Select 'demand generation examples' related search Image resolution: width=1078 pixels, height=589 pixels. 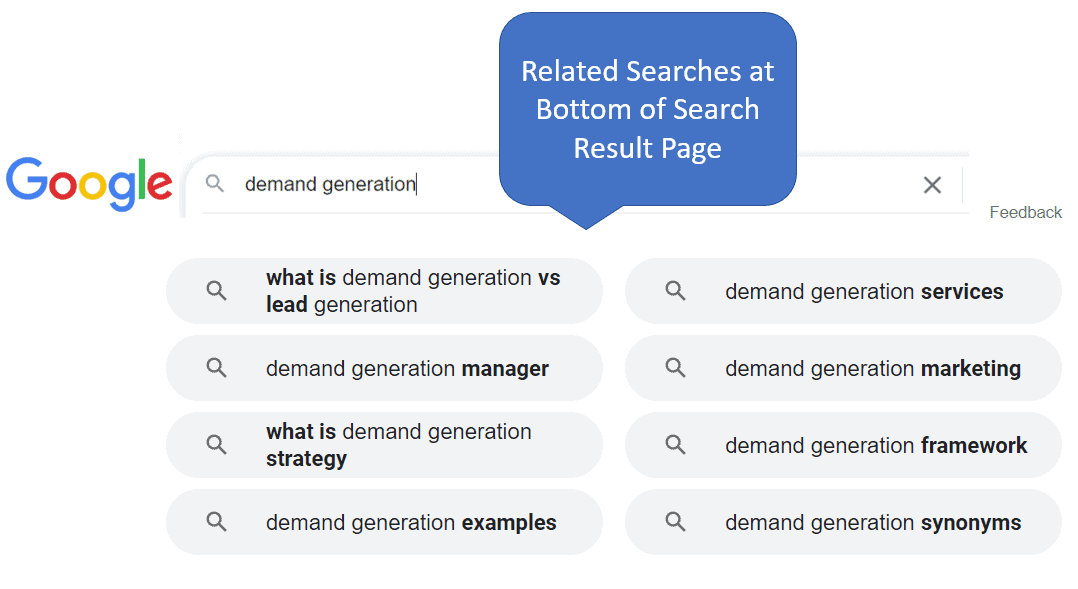pos(411,523)
